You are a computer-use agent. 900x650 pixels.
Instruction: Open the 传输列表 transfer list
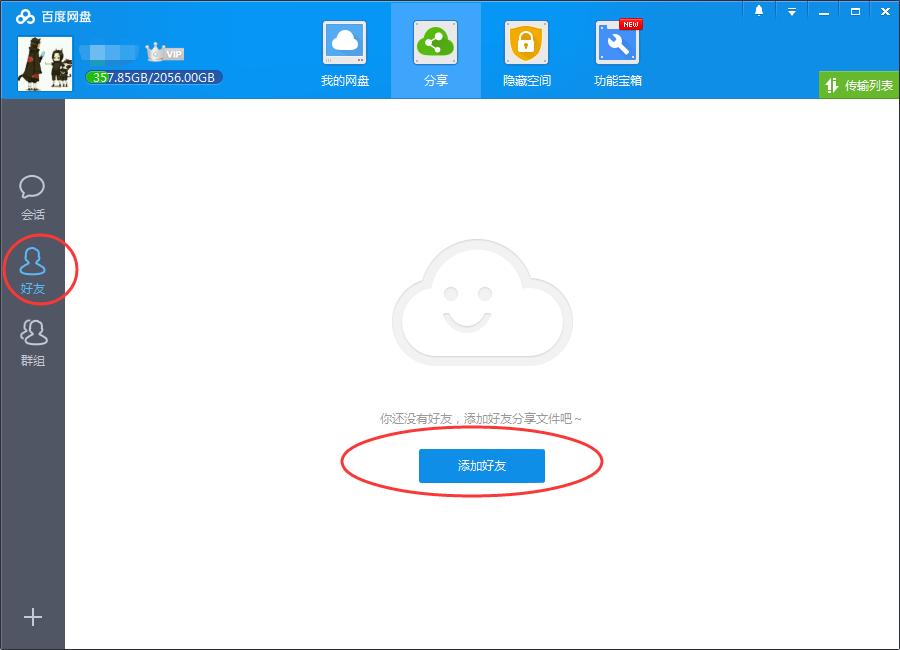click(x=858, y=85)
